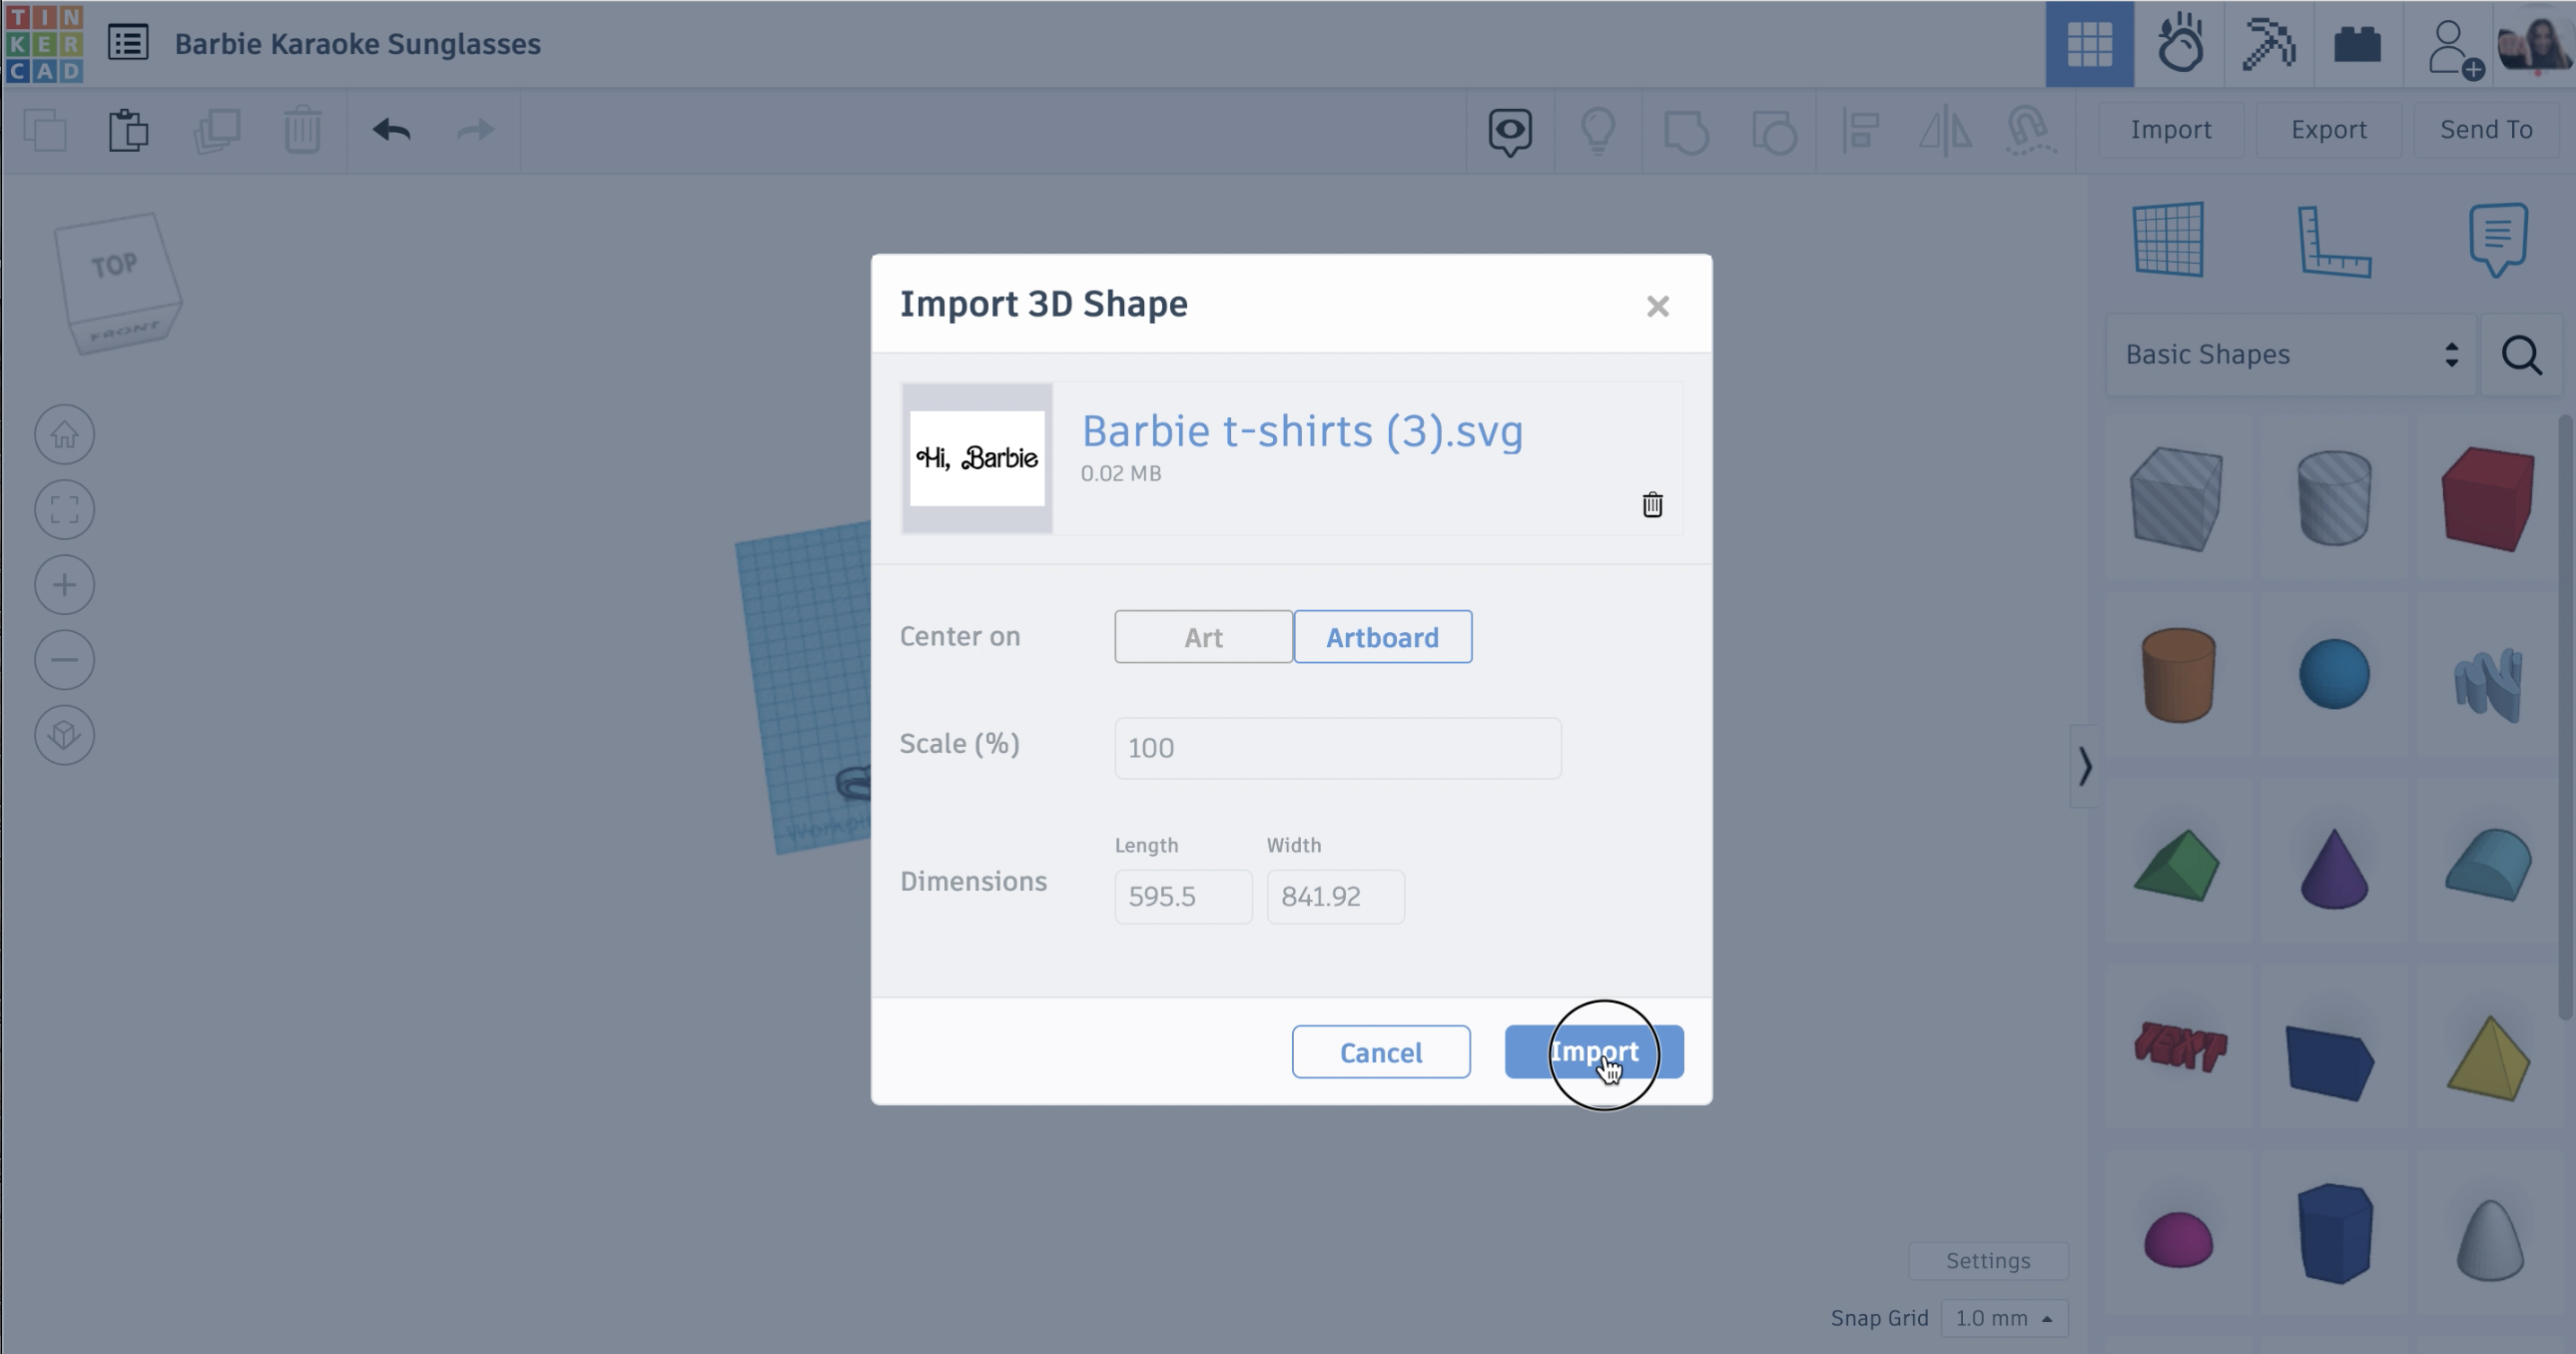Screen dimensions: 2576x1354
Task: Click Import to confirm the SVG import
Action: (x=1595, y=1052)
